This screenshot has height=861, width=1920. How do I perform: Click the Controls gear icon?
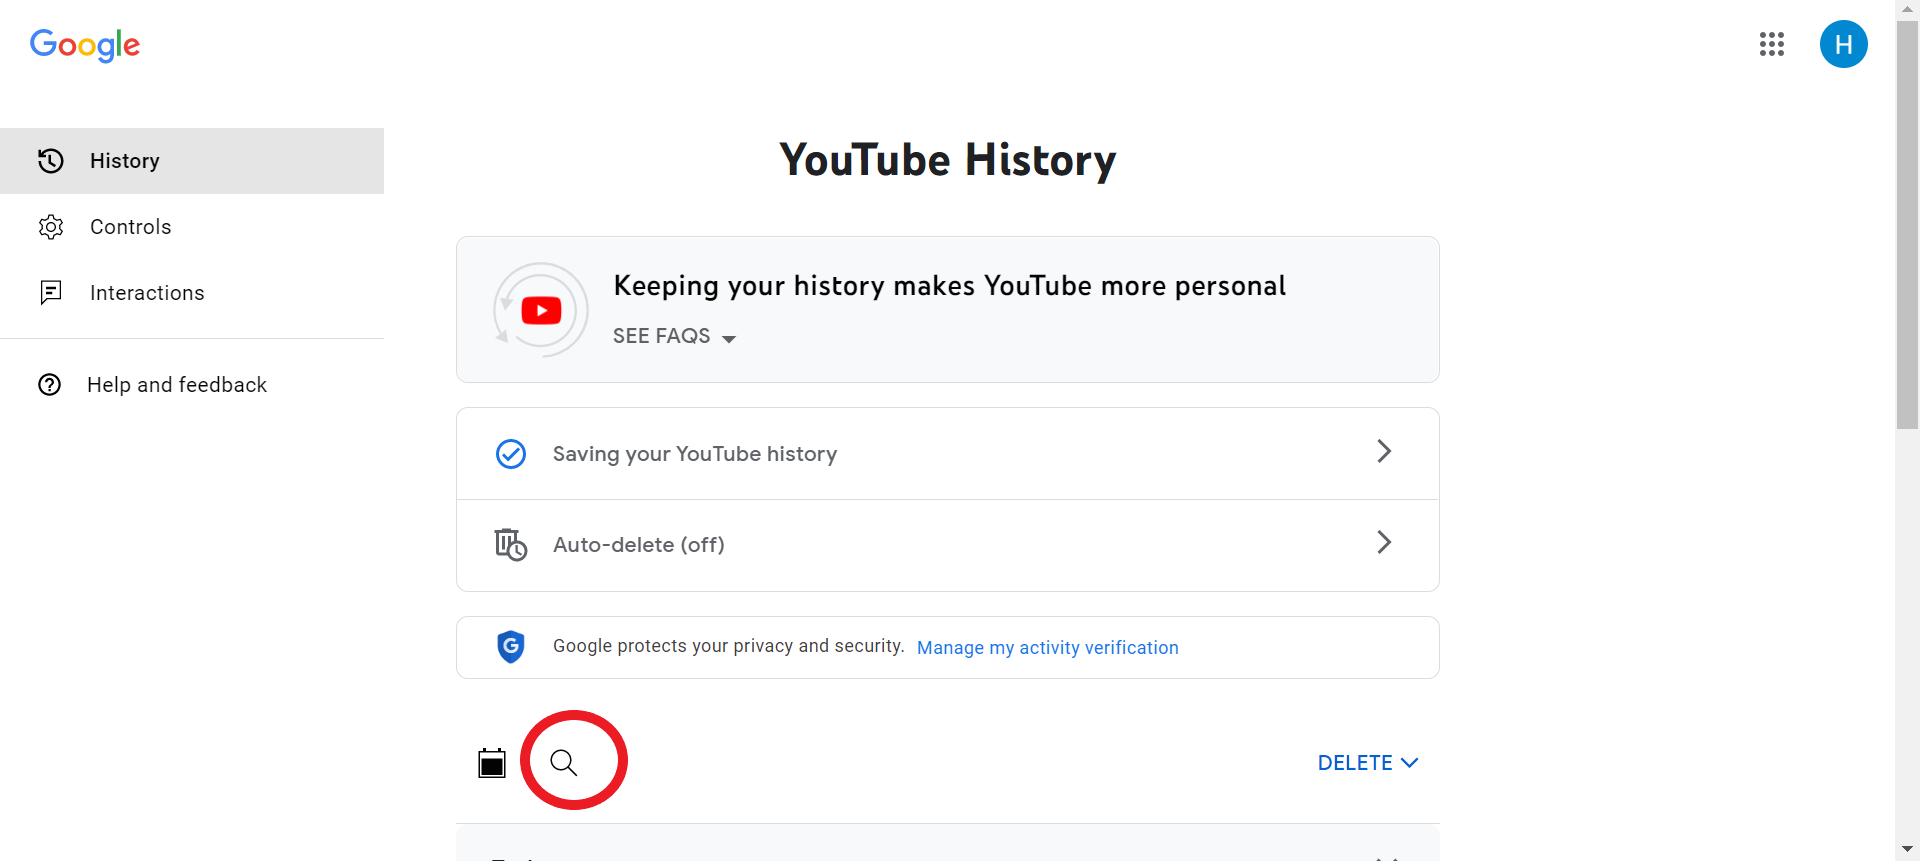click(x=51, y=227)
